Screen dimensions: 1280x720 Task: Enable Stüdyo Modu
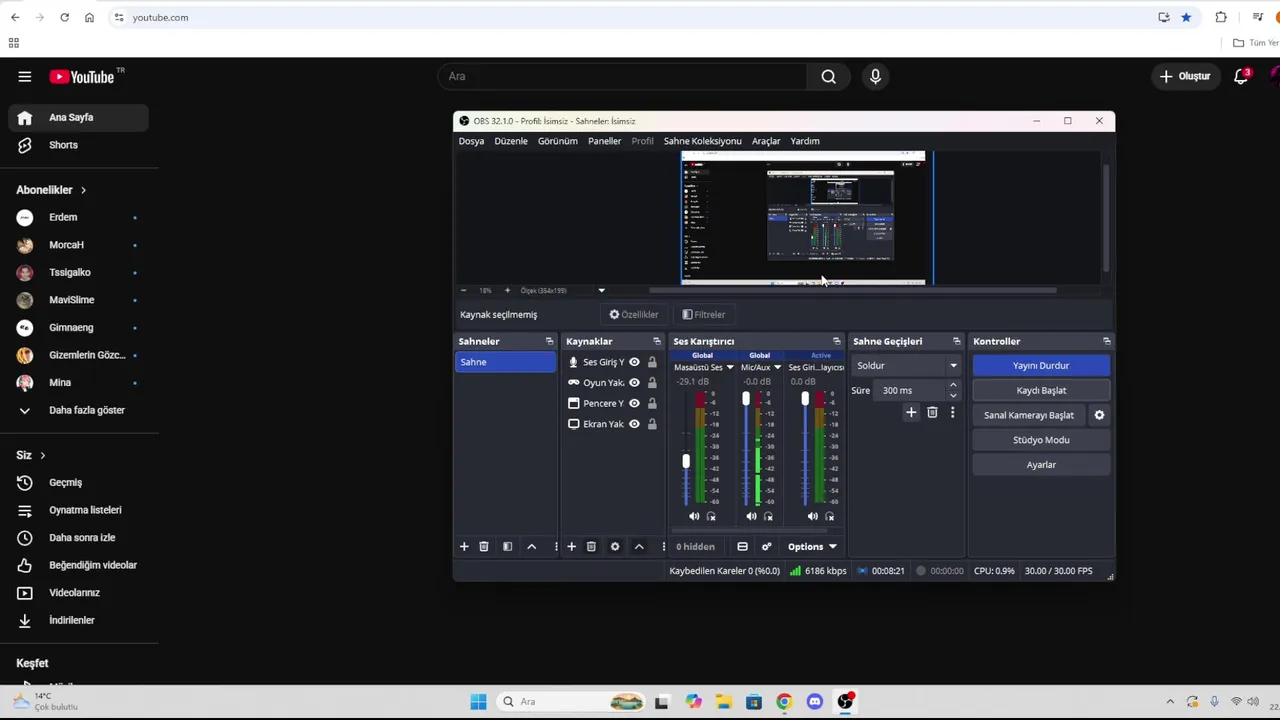click(1041, 440)
